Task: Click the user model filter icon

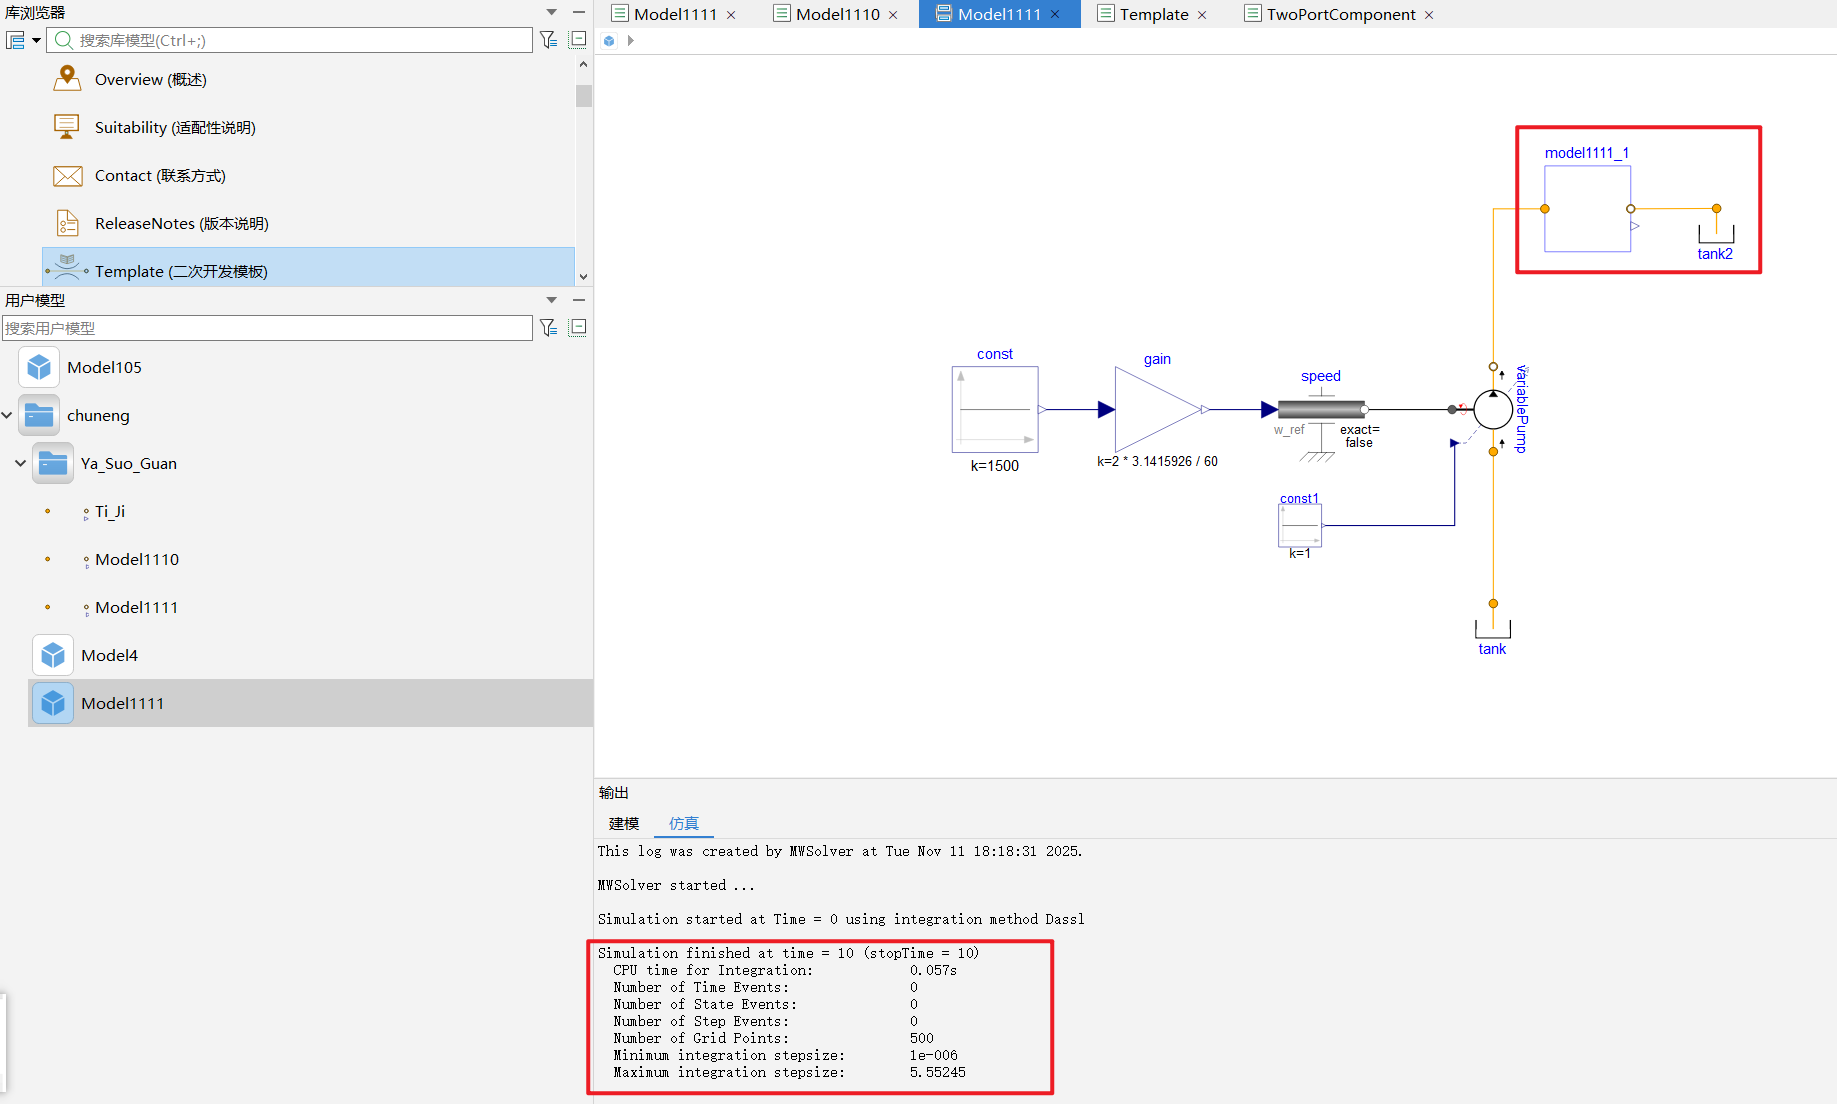Action: coord(548,328)
